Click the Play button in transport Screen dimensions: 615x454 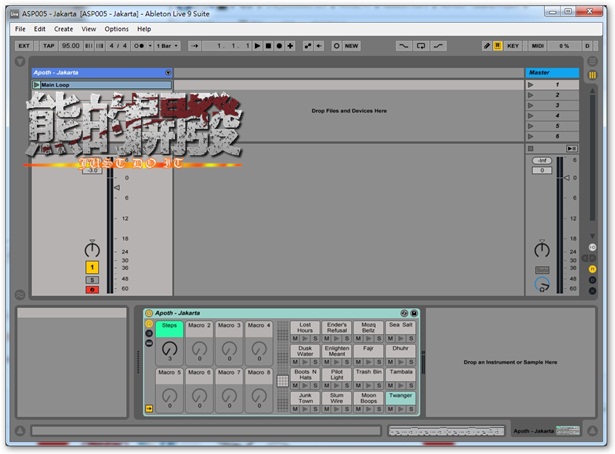tap(257, 46)
